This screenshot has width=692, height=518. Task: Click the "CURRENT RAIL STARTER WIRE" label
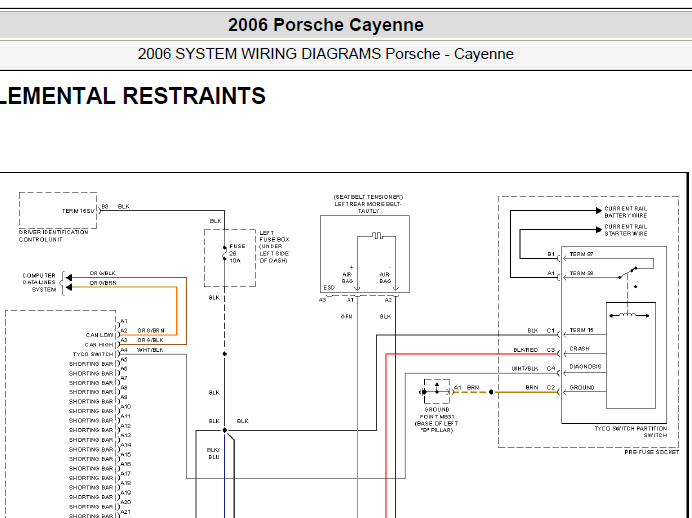click(x=625, y=230)
